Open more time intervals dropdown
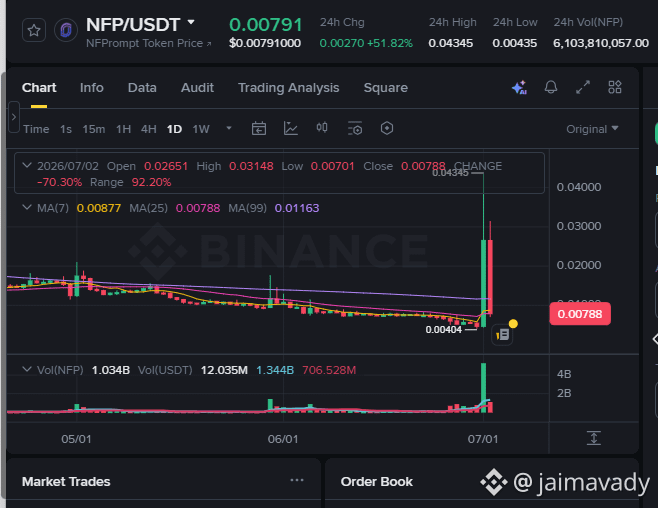The image size is (658, 508). pyautogui.click(x=229, y=128)
